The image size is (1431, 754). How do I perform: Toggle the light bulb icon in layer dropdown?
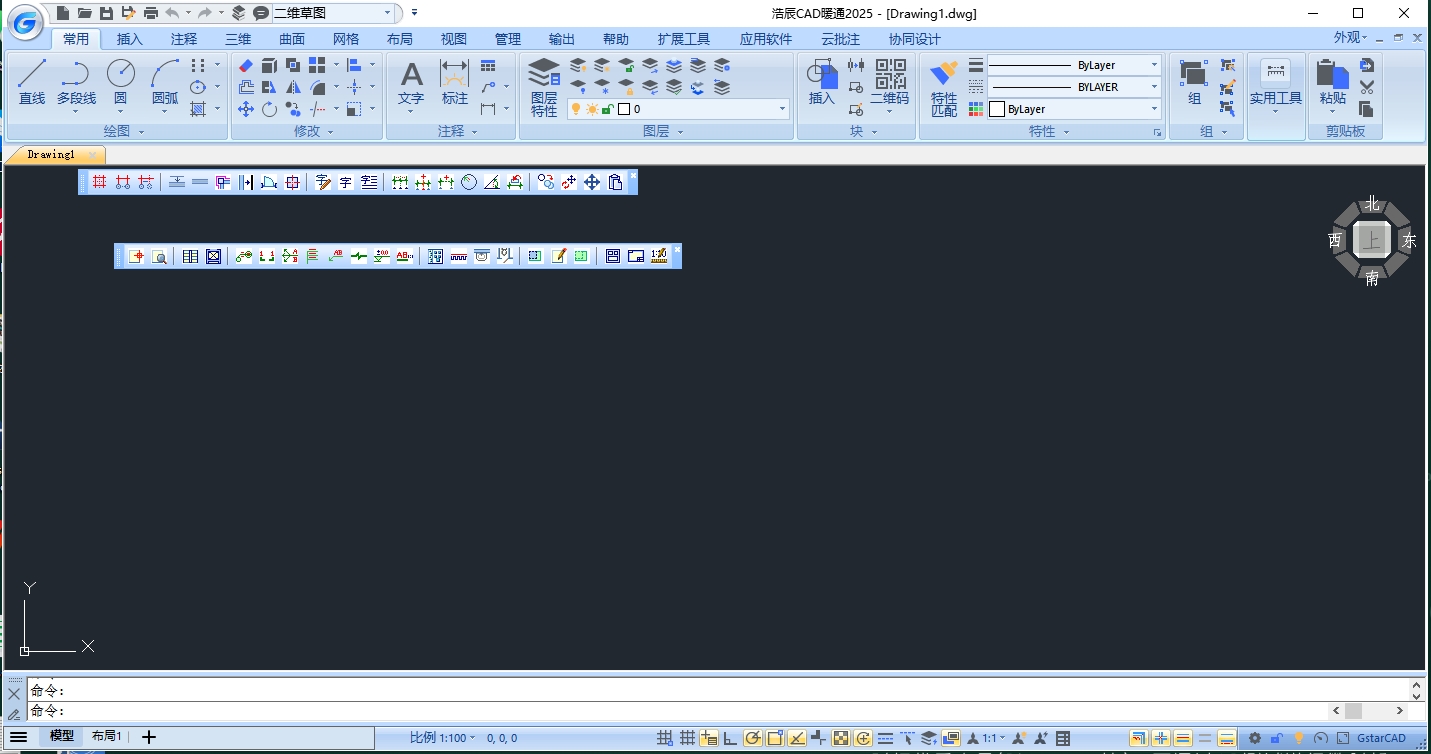click(x=576, y=109)
